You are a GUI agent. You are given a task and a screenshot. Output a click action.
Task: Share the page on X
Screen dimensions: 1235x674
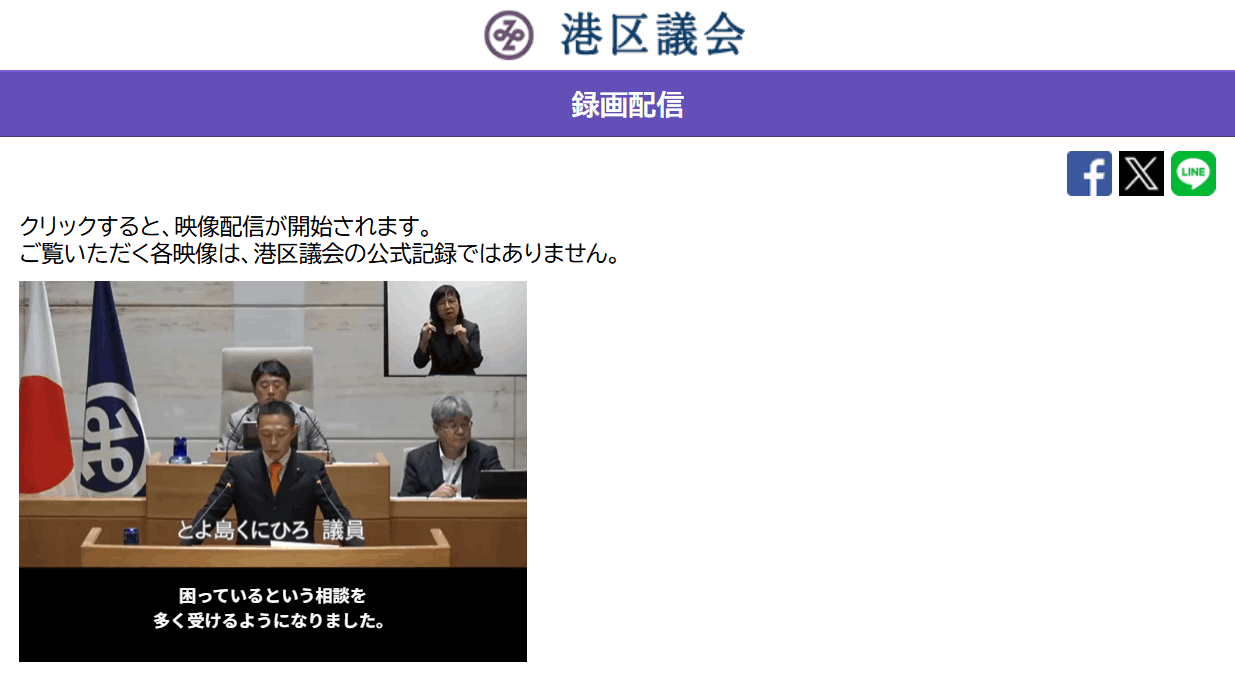[x=1141, y=174]
